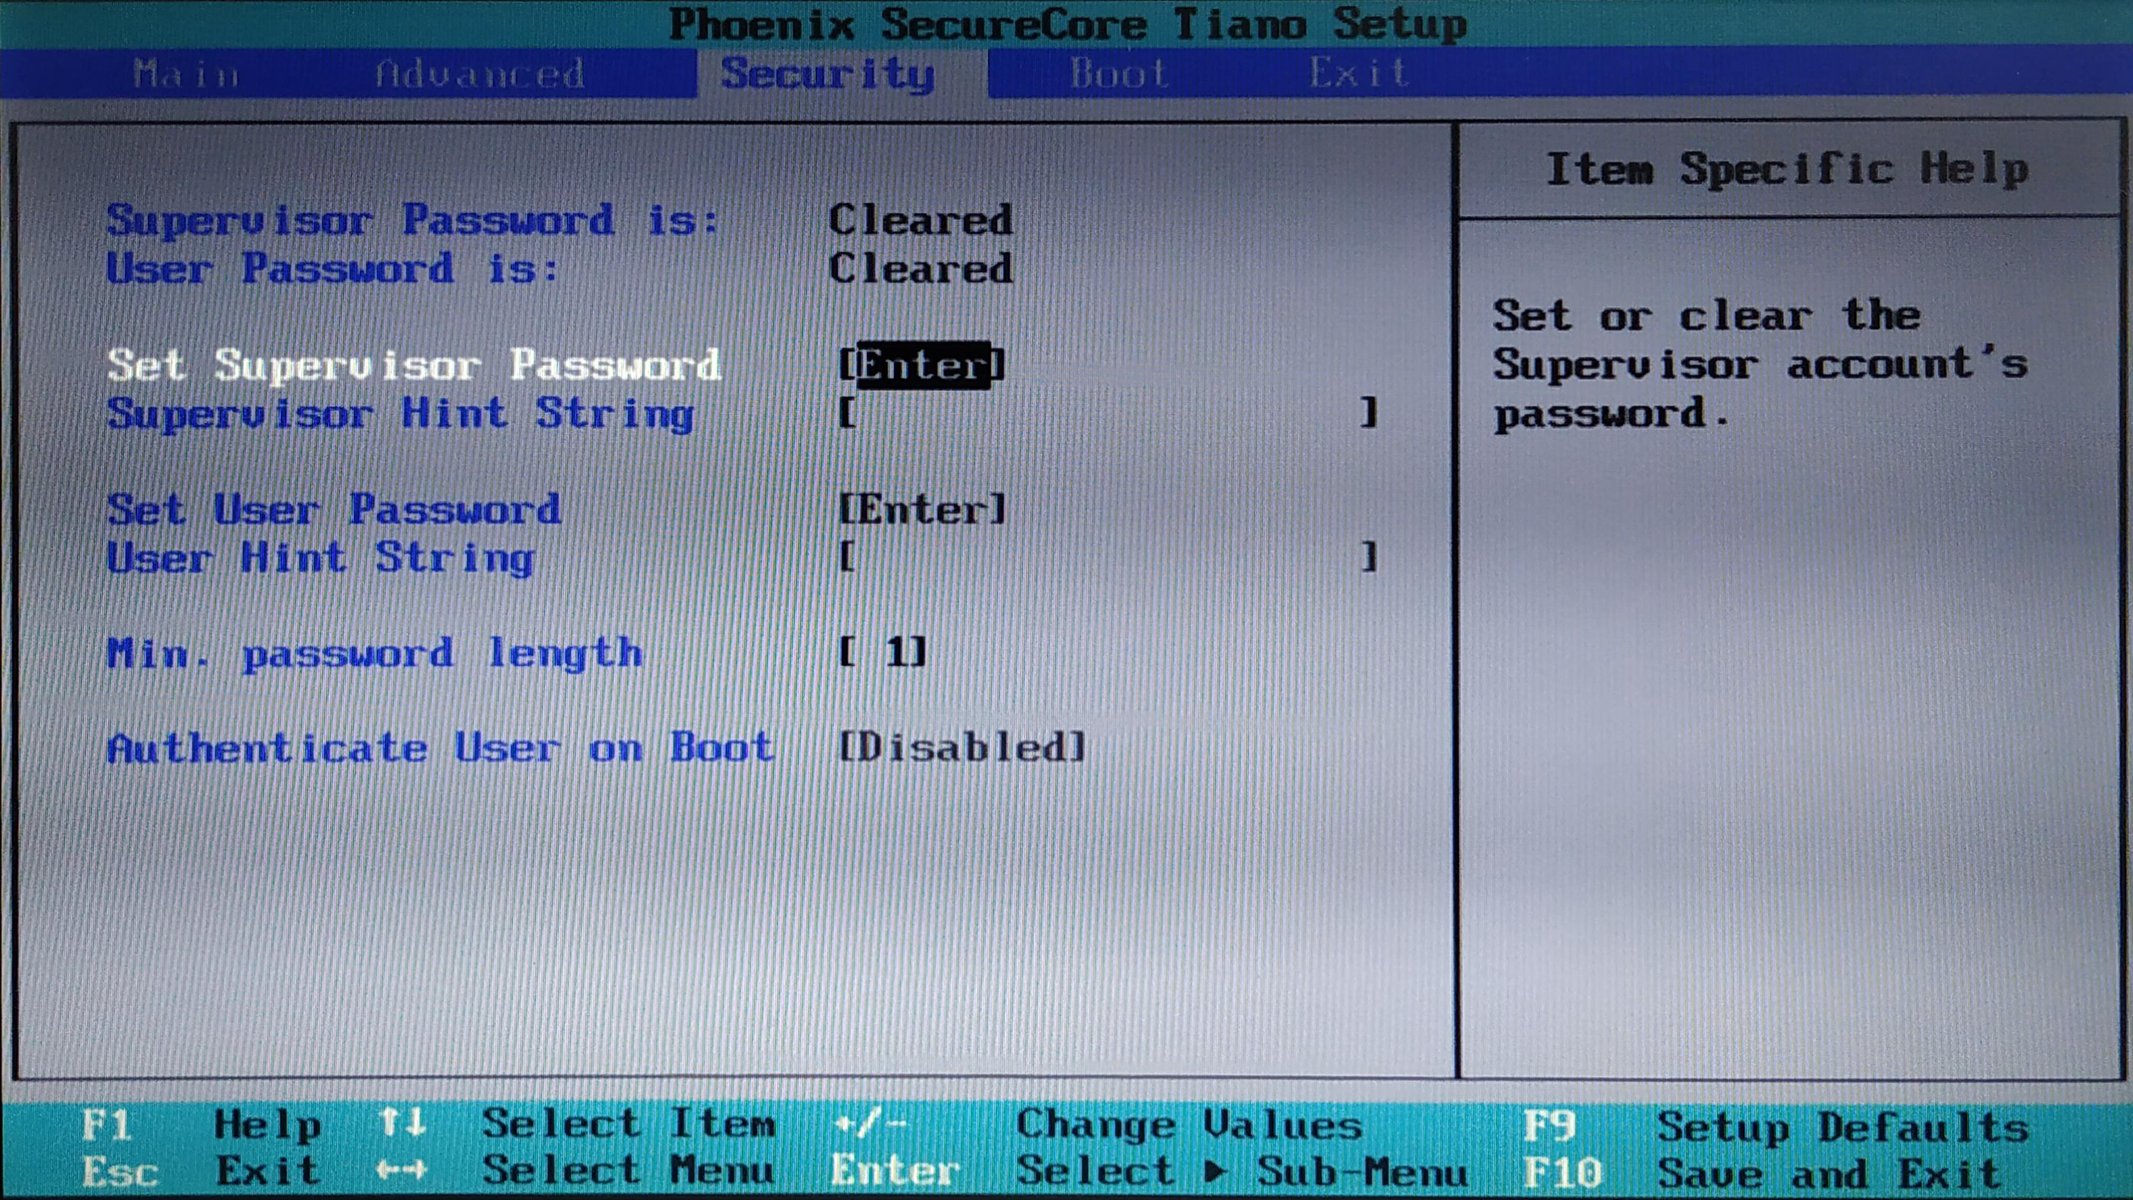
Task: Click F10 Save and Exit hint
Action: 1763,1174
